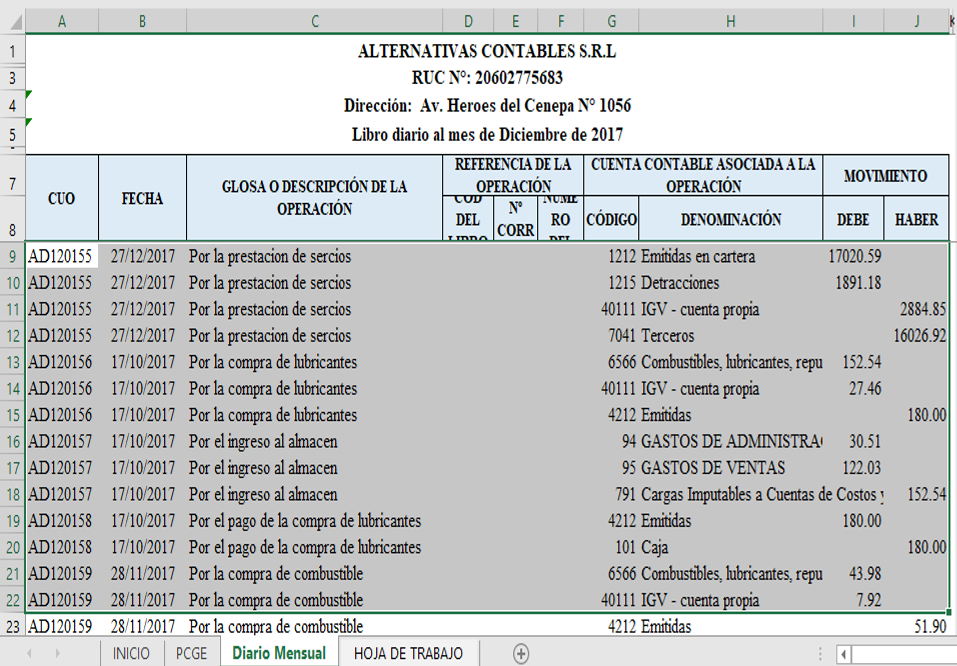The height and width of the screenshot is (666, 957).
Task: Switch to the PCGE sheet tab
Action: pyautogui.click(x=191, y=653)
